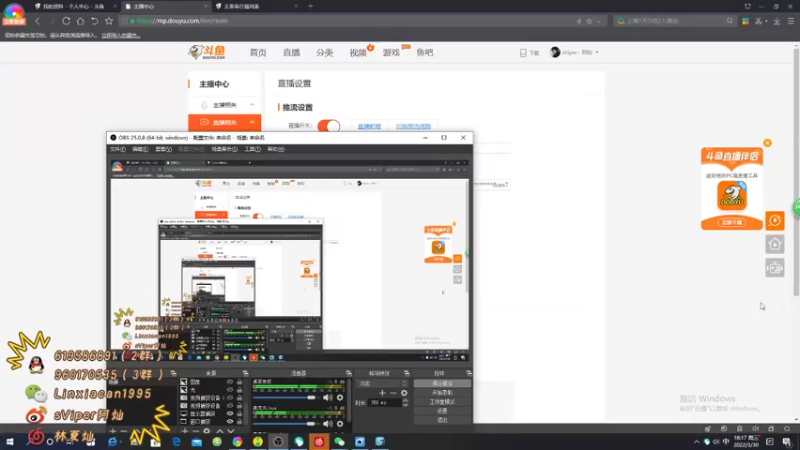This screenshot has width=800, height=450.
Task: Click the bookmark star left of the address bar
Action: tap(109, 21)
